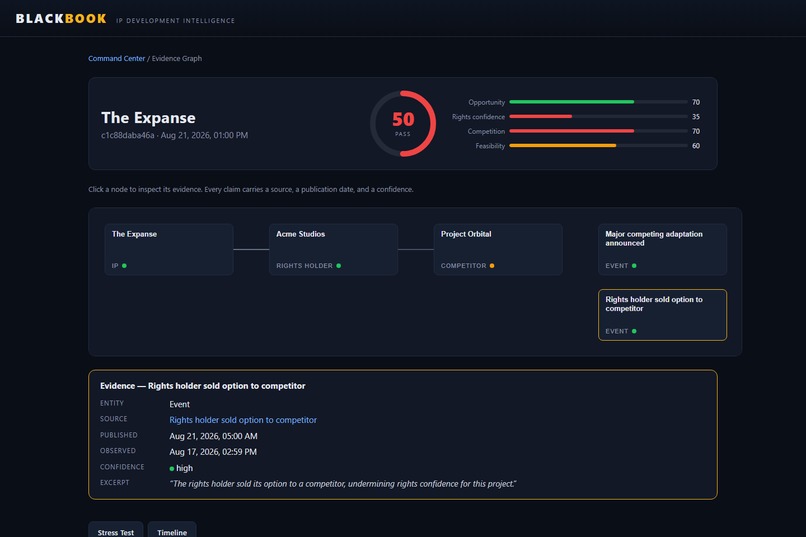The height and width of the screenshot is (537, 806).
Task: Click the run ID c1c88daba46a text
Action: (127, 135)
